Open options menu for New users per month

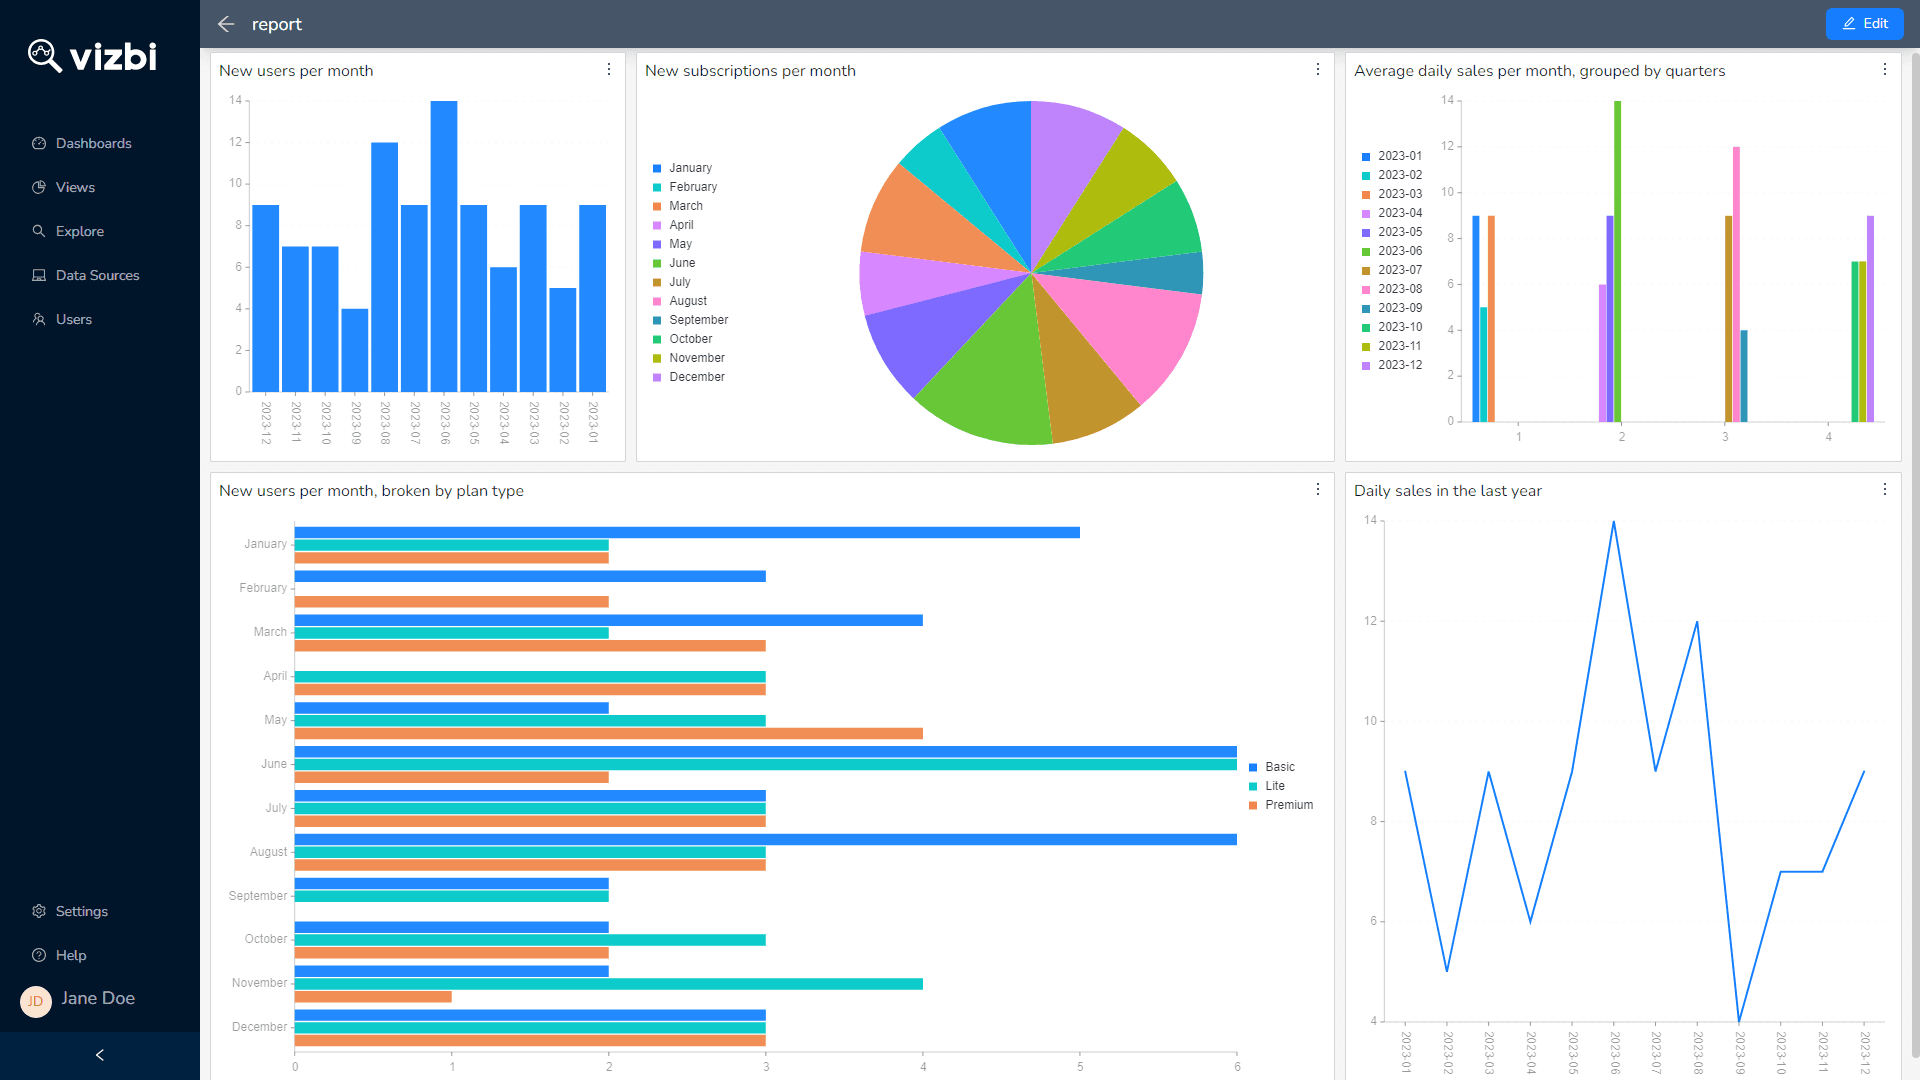click(x=609, y=69)
